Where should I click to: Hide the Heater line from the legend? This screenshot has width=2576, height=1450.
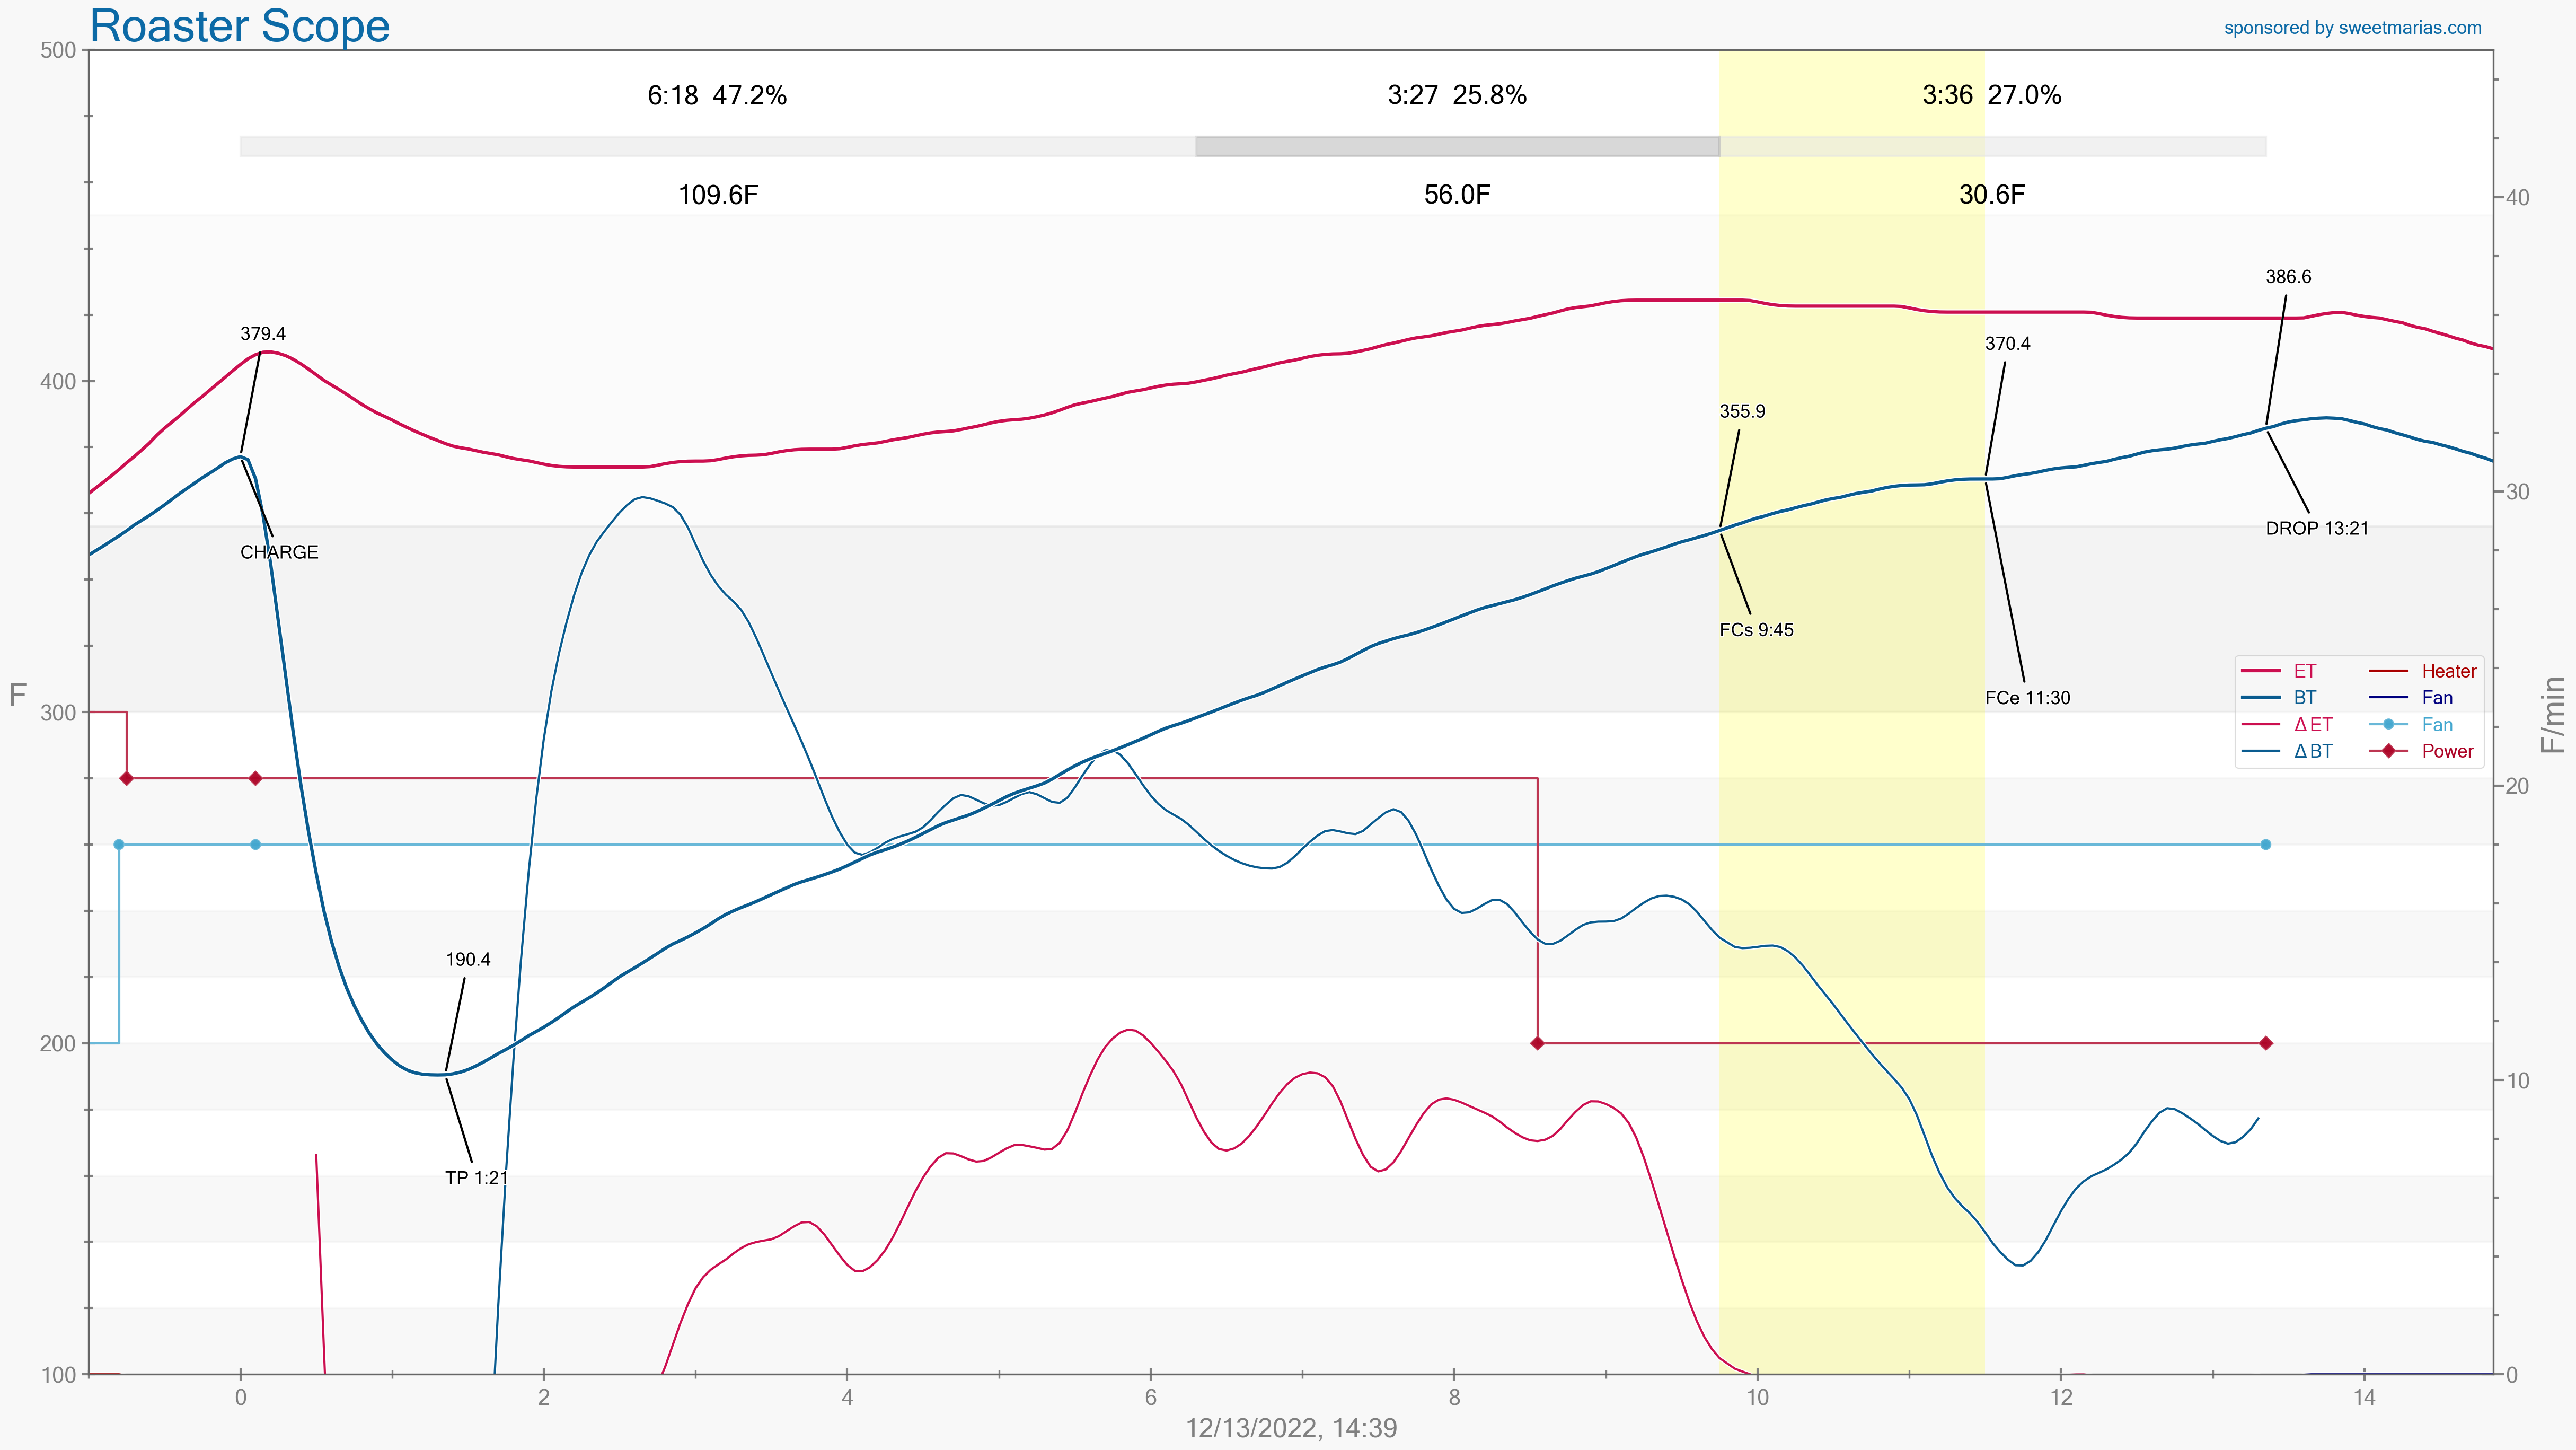[x=2448, y=671]
